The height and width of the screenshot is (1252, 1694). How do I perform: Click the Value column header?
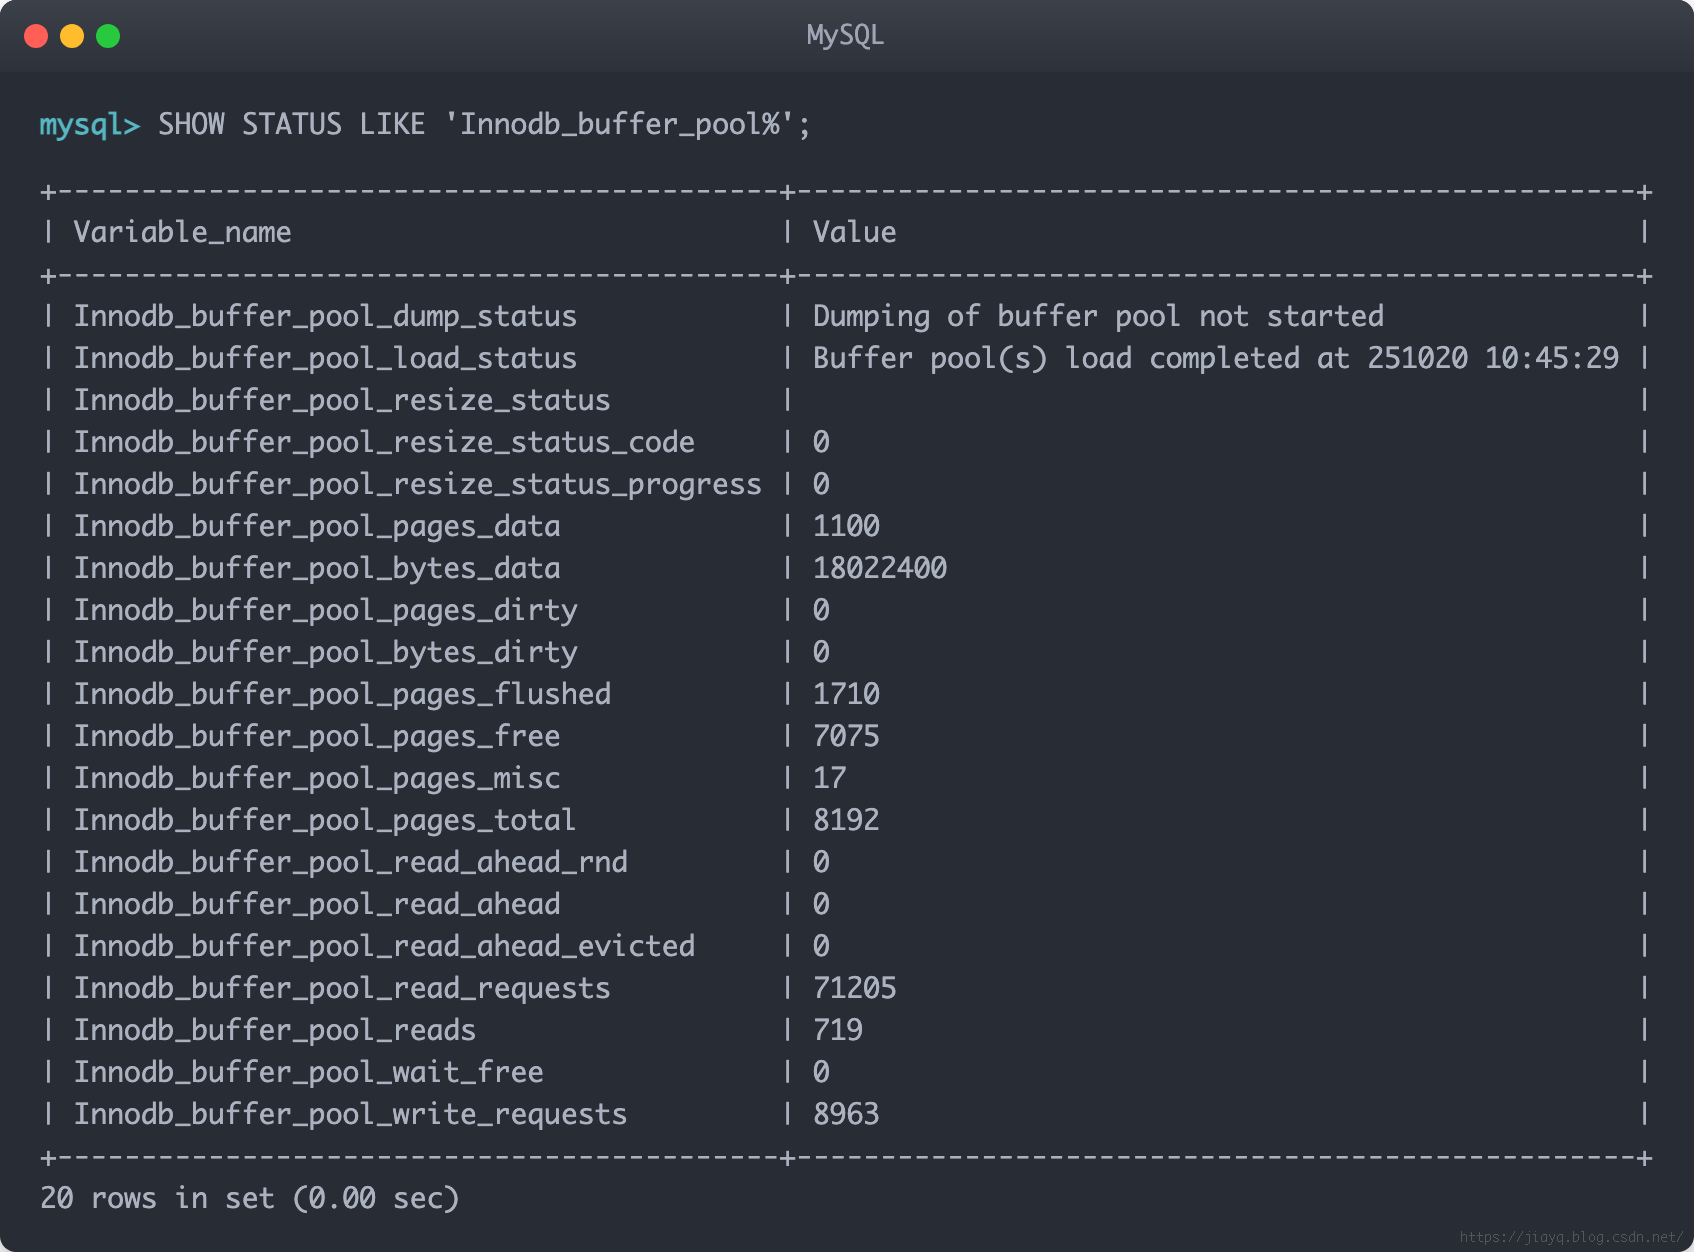tap(854, 233)
